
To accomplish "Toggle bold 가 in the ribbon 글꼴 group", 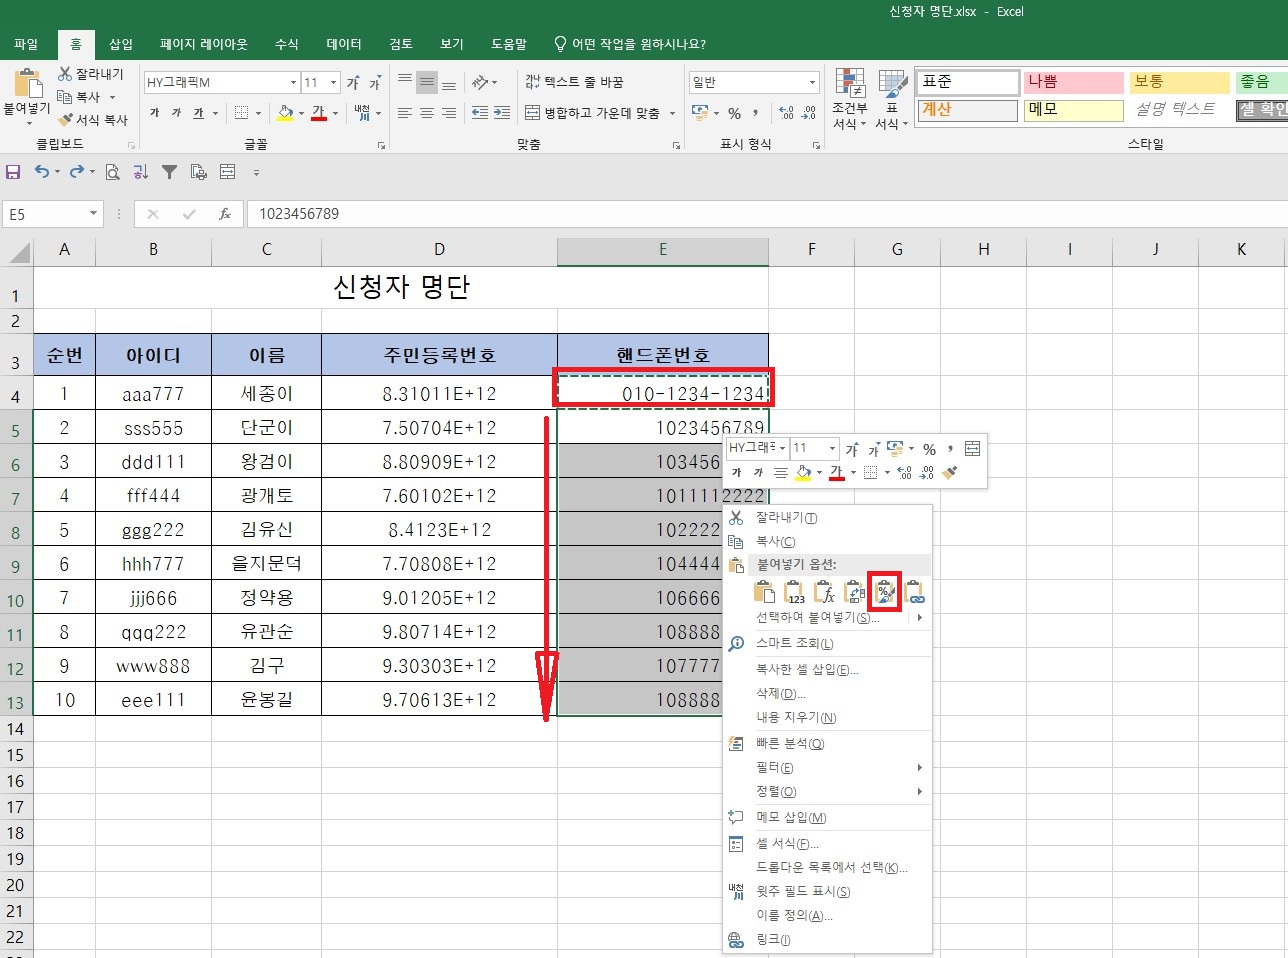I will [154, 113].
